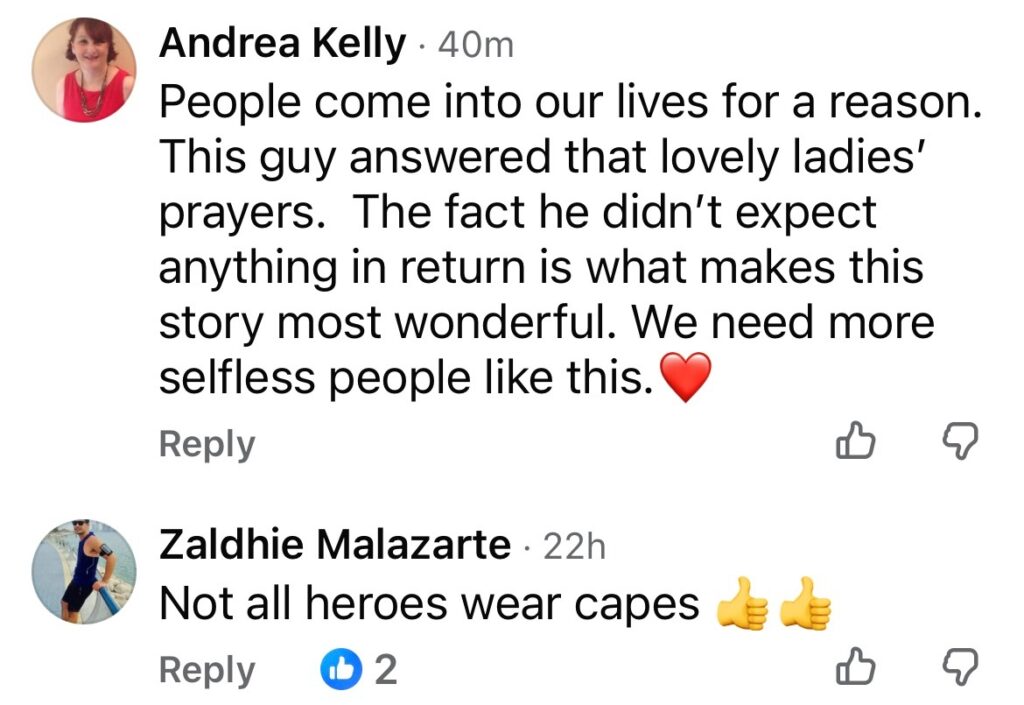Image resolution: width=1024 pixels, height=705 pixels.
Task: Click the first yellow thumbs-up emoji
Action: click(x=743, y=605)
